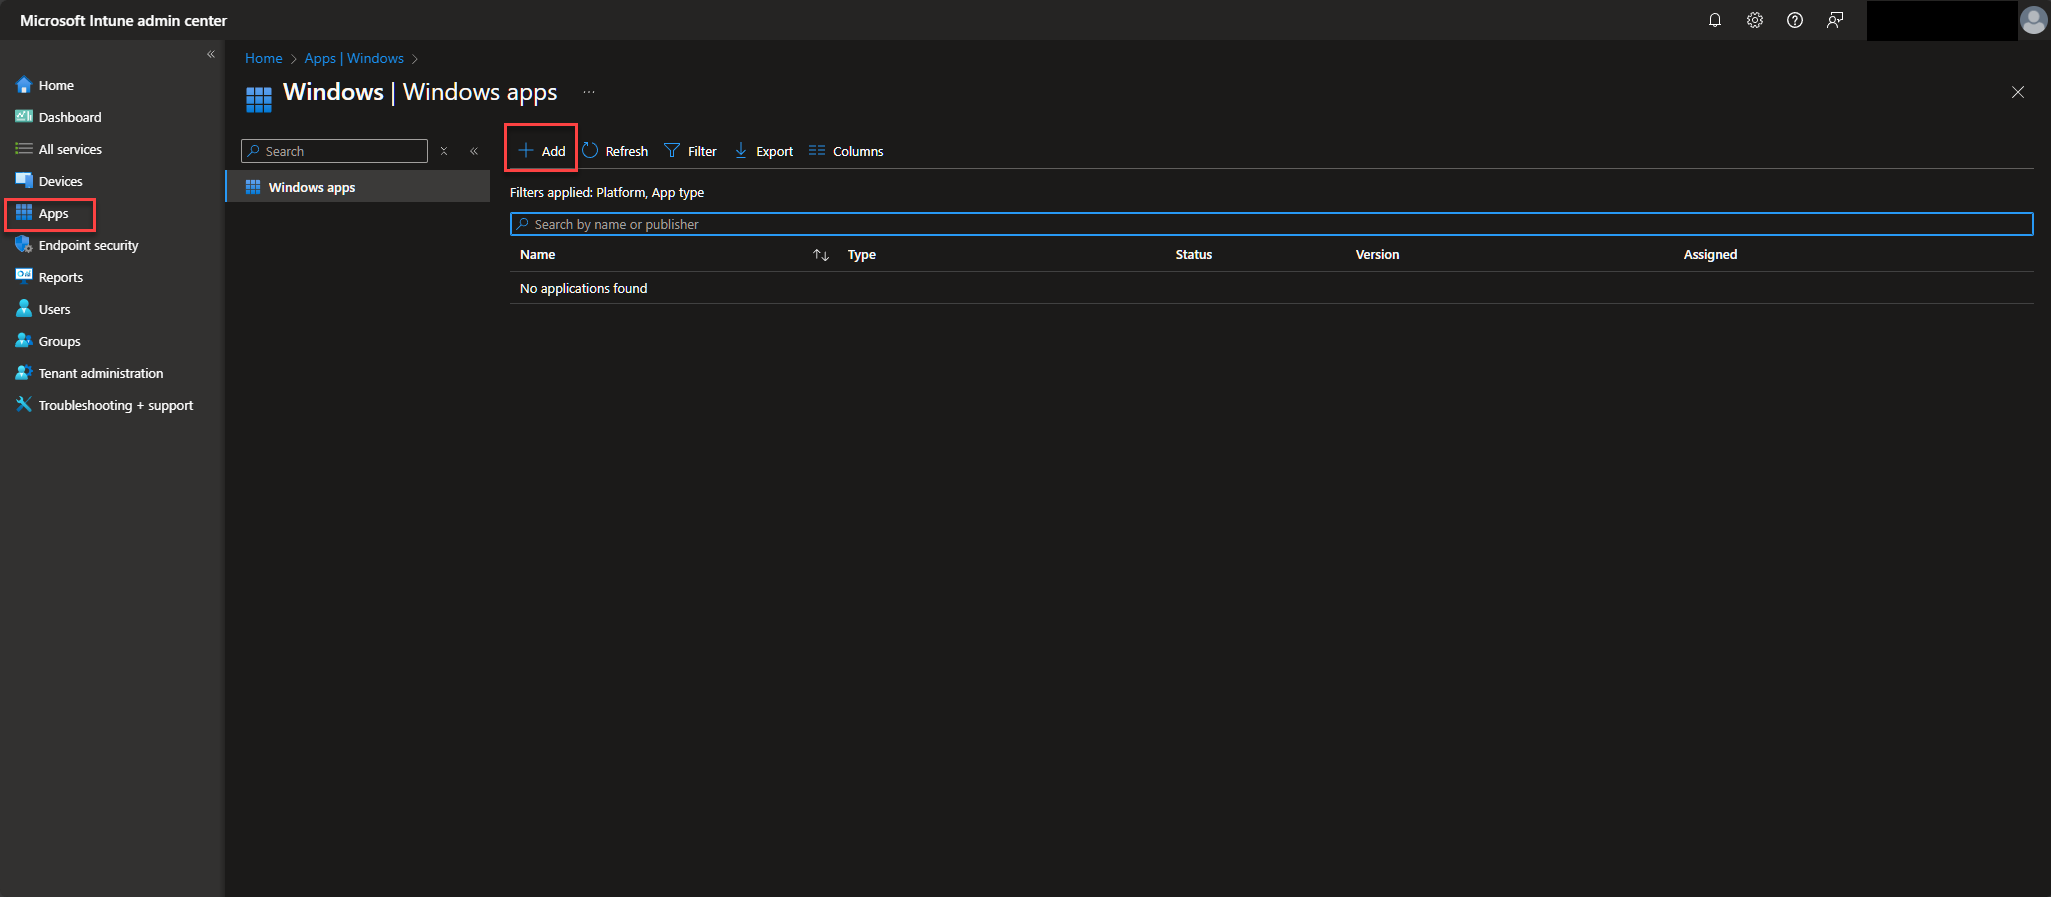
Task: Refresh the apps list
Action: (615, 151)
